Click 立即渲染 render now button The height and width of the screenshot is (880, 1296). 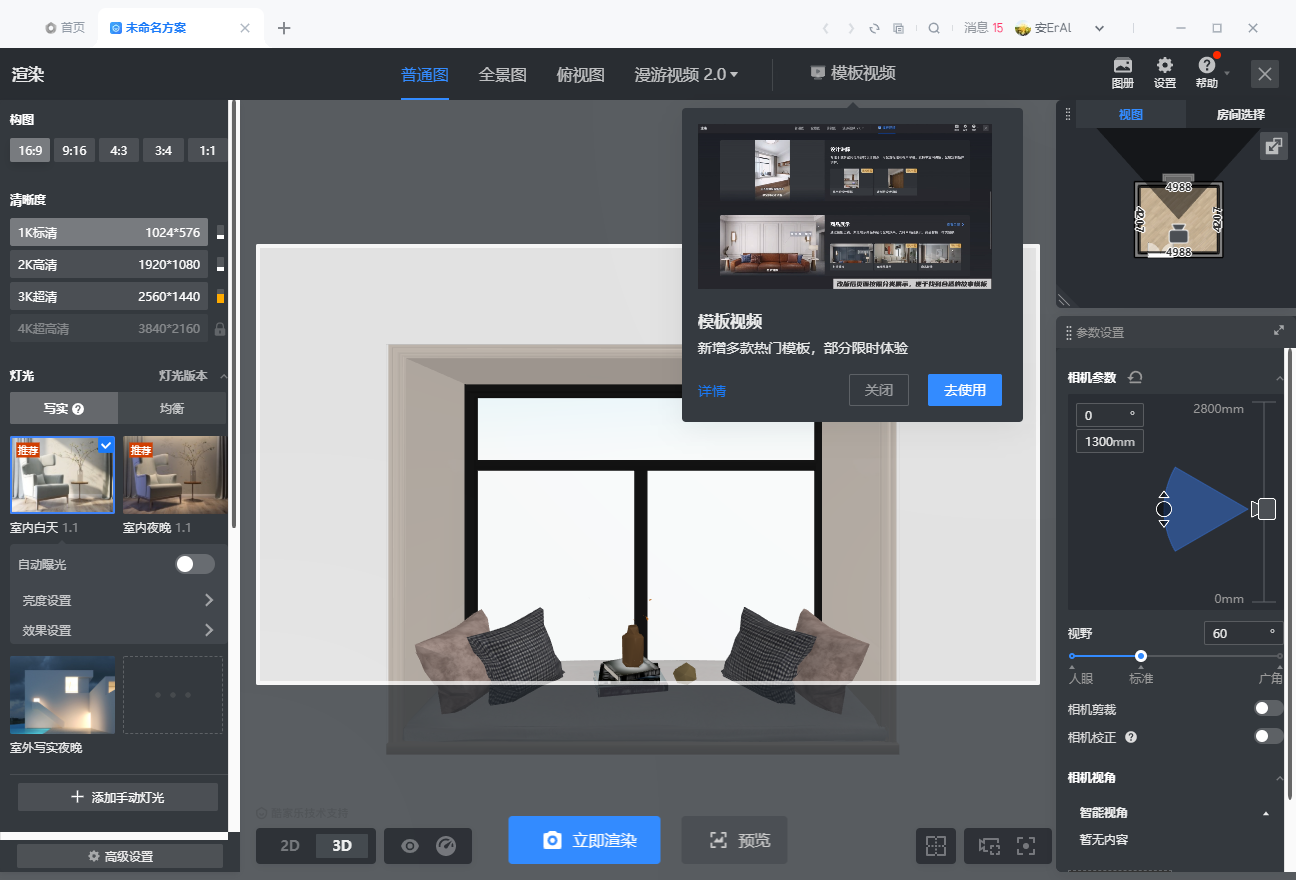[x=584, y=840]
